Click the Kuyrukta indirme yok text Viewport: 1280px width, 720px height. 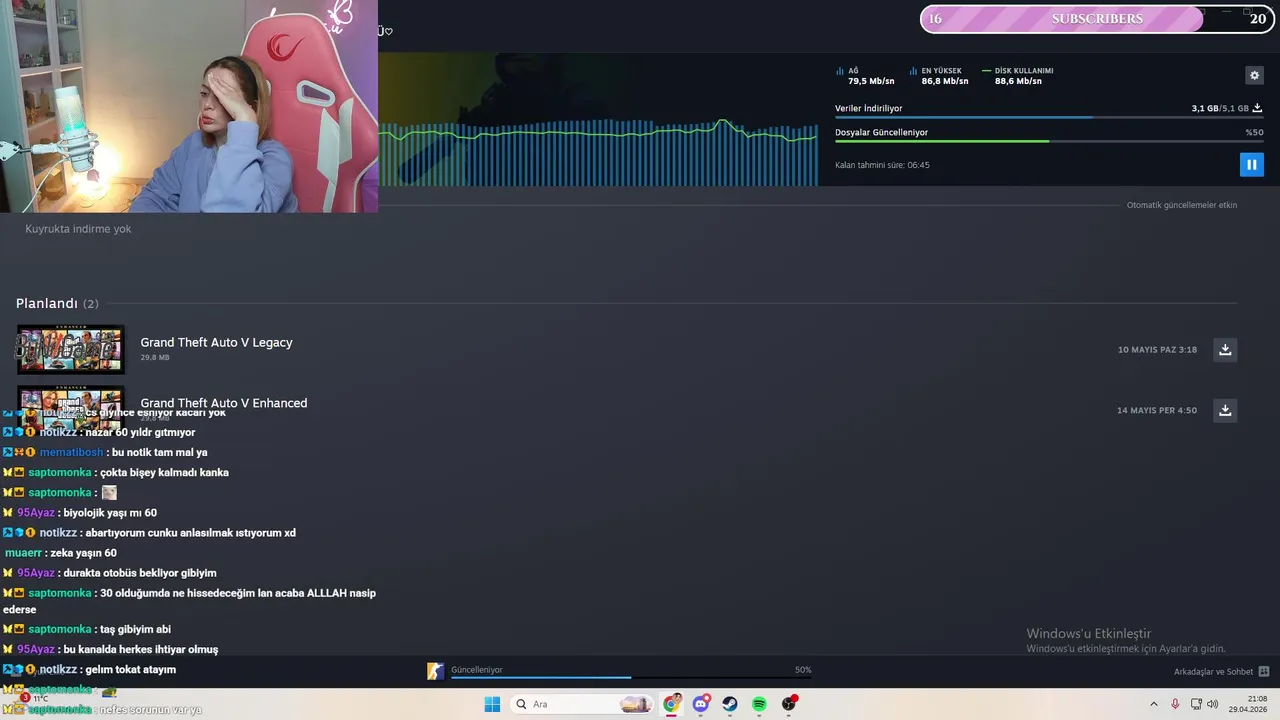pyautogui.click(x=78, y=229)
